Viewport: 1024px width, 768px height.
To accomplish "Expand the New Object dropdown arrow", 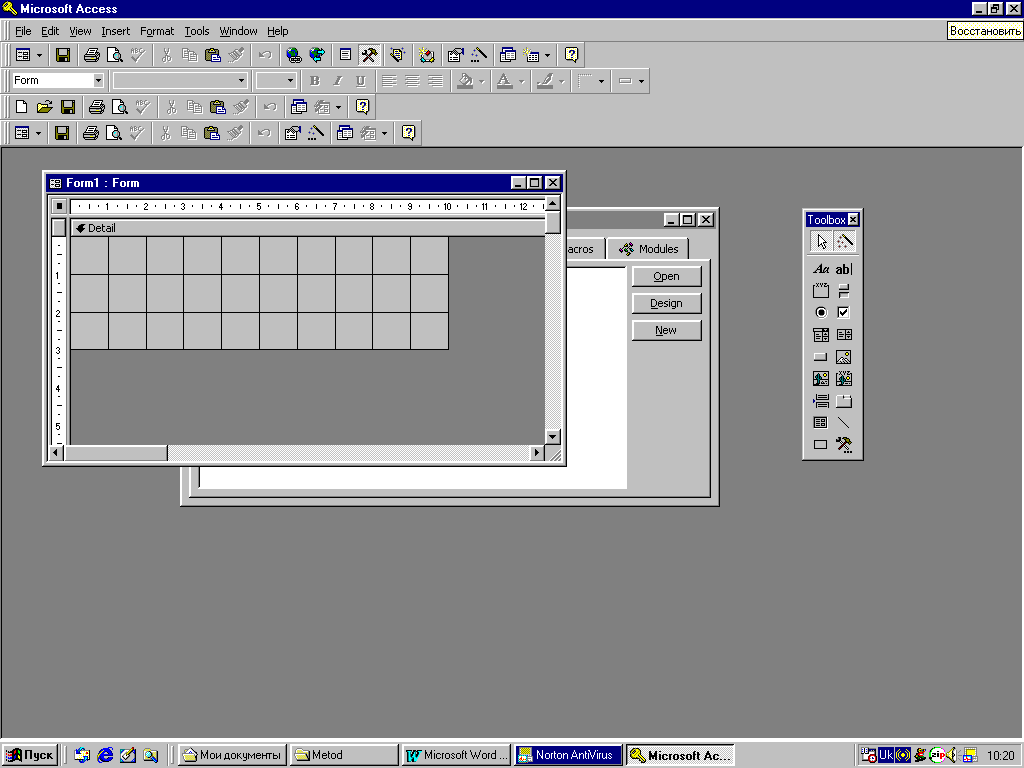I will tap(547, 55).
